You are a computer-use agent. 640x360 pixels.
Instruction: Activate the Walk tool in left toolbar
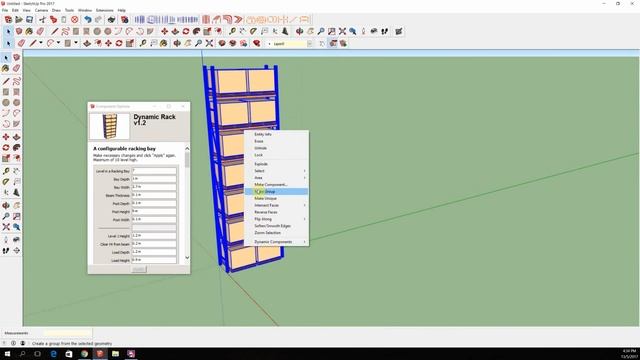6,250
